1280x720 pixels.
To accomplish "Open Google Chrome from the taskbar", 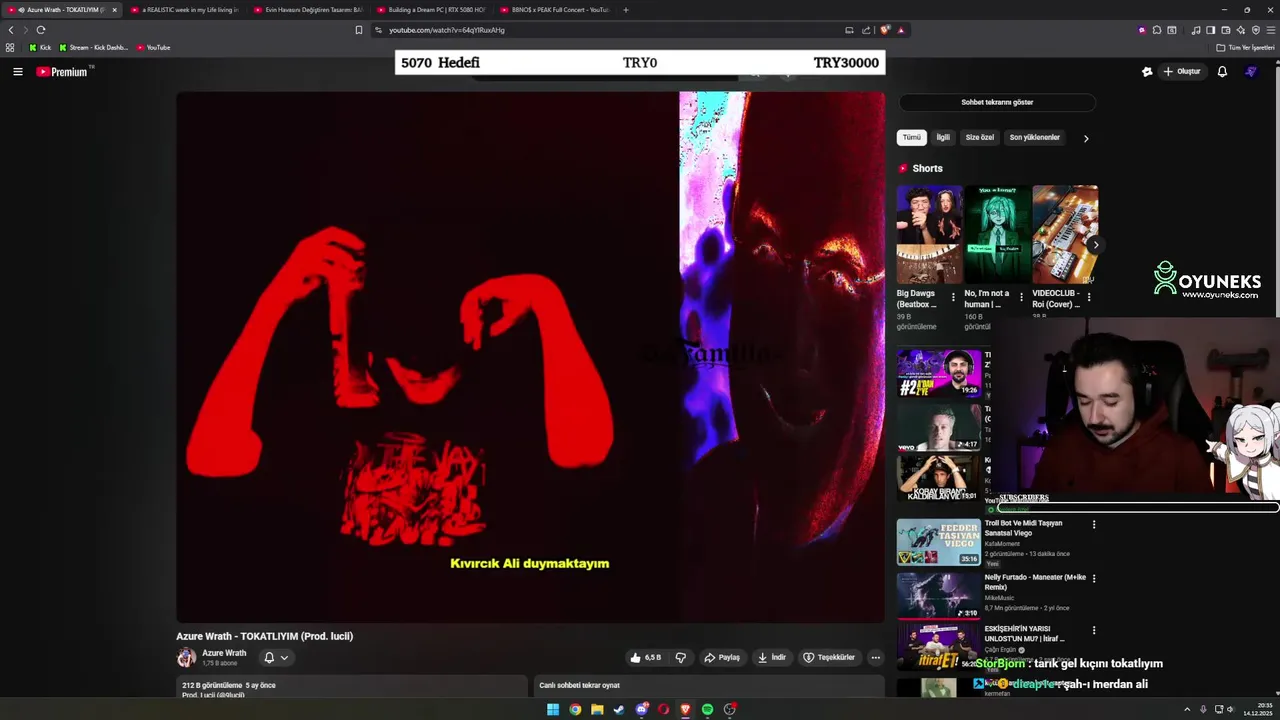I will [575, 709].
